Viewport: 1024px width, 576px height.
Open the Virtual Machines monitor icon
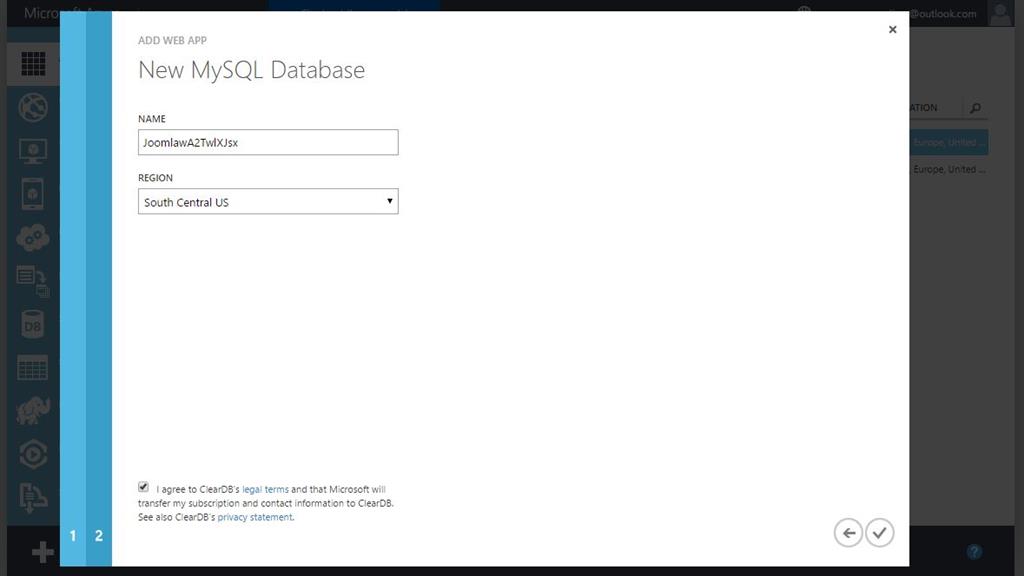(33, 152)
